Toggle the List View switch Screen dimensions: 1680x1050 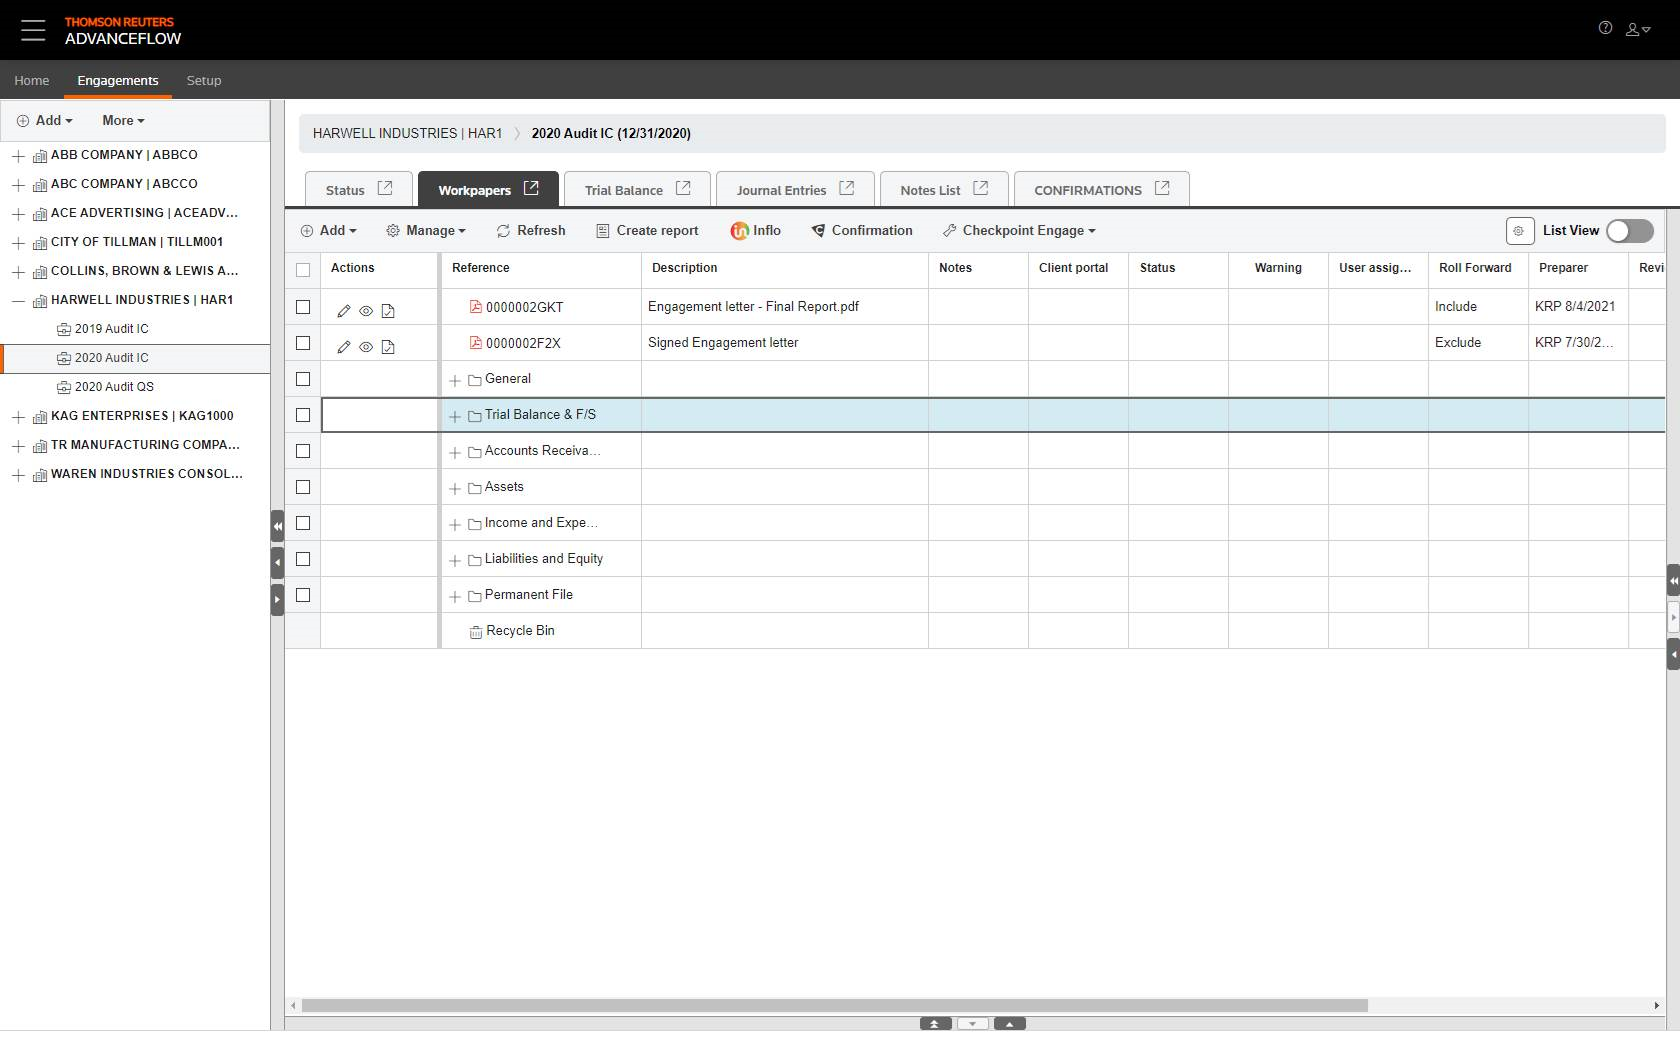[1629, 231]
